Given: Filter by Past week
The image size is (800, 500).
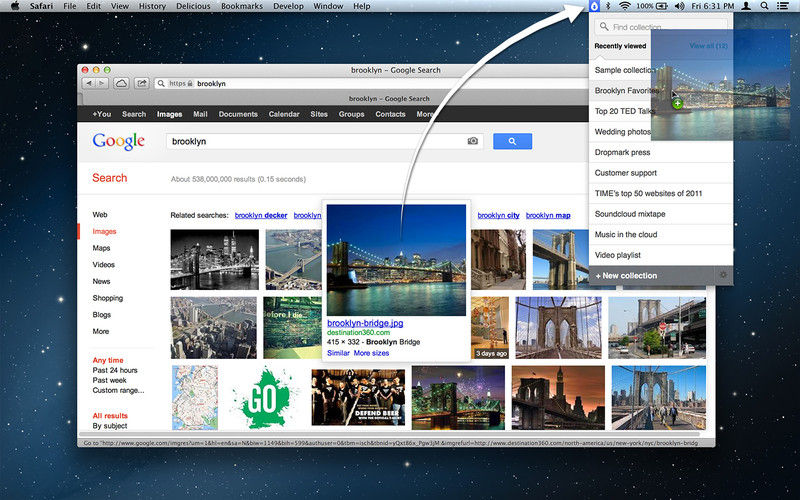Looking at the screenshot, I should [109, 380].
